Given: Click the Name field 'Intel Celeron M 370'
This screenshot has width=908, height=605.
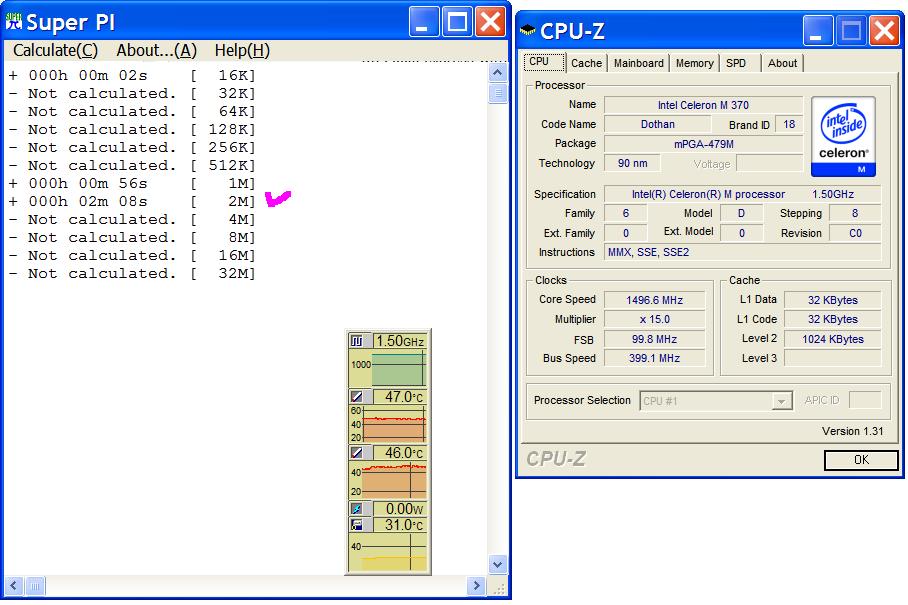Looking at the screenshot, I should pyautogui.click(x=703, y=105).
